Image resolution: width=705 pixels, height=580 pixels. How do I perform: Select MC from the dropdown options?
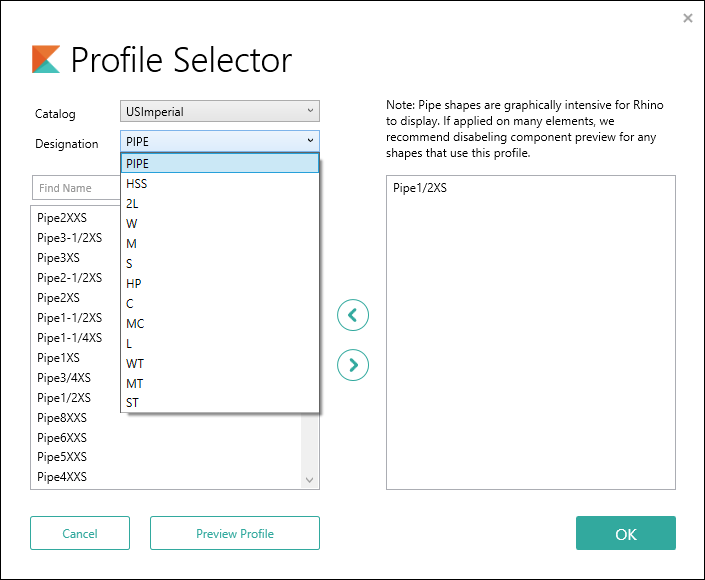[x=135, y=323]
